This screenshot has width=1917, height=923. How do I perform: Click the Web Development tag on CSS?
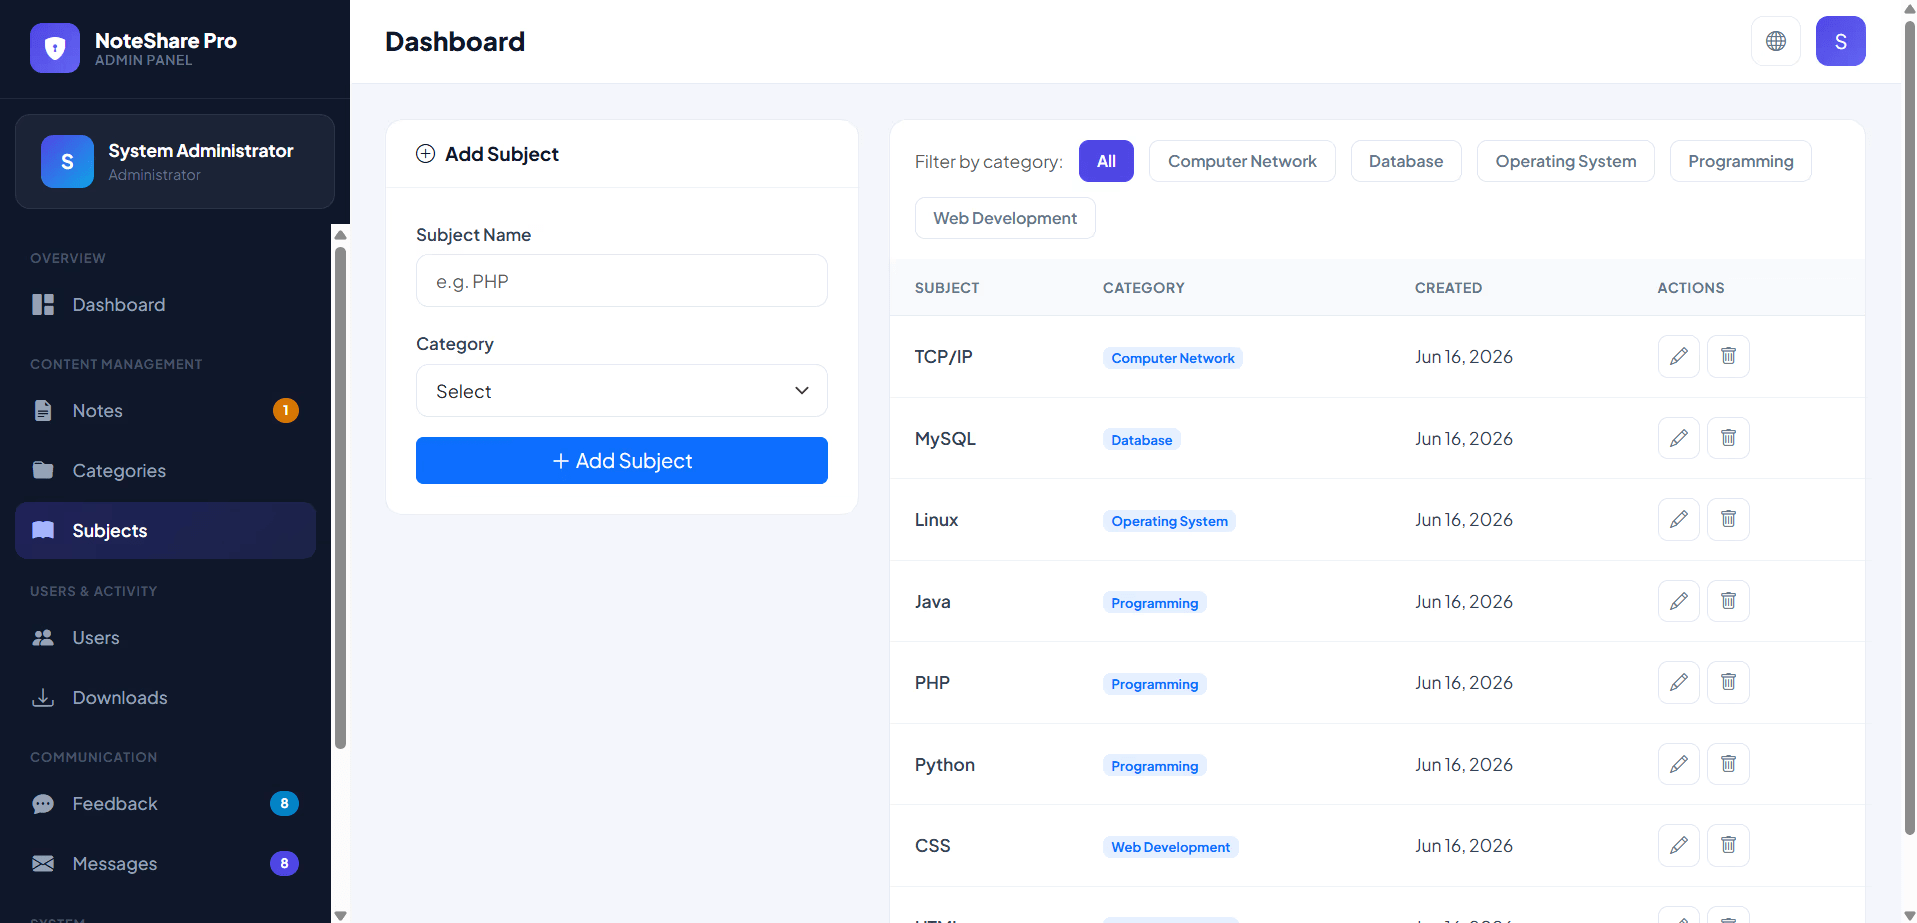pyautogui.click(x=1171, y=847)
